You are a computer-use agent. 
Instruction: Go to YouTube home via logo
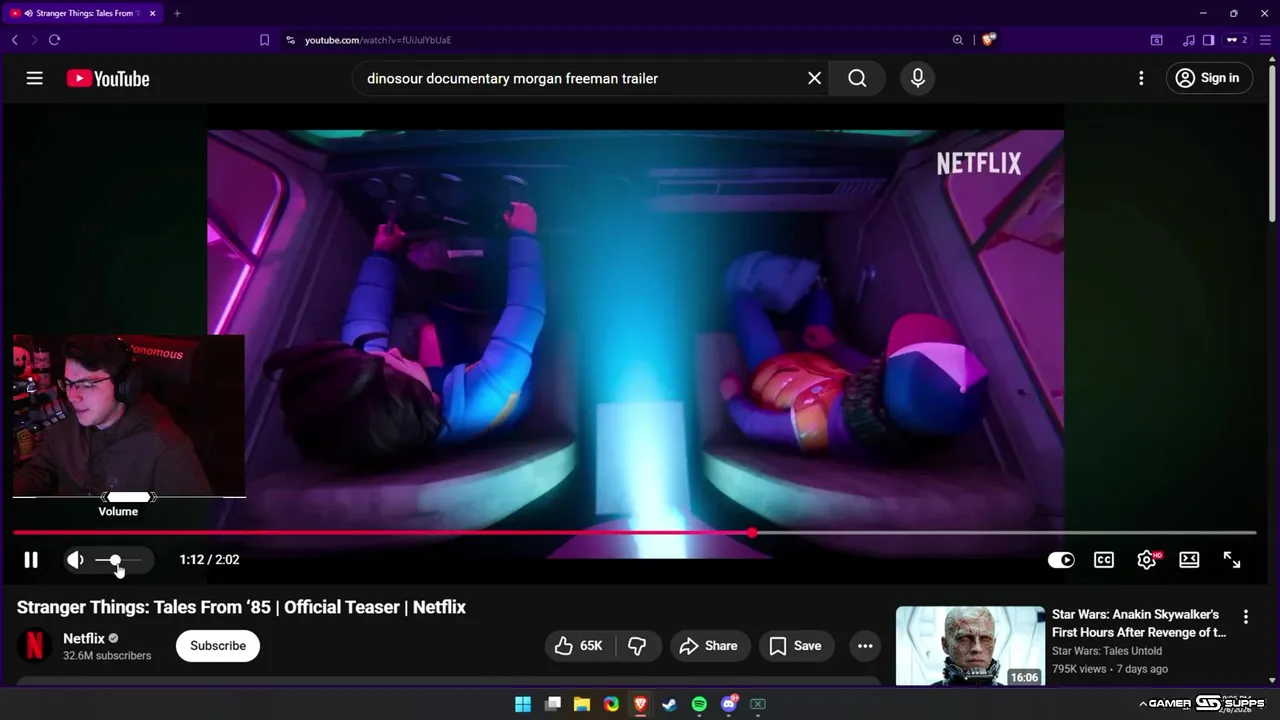coord(108,78)
